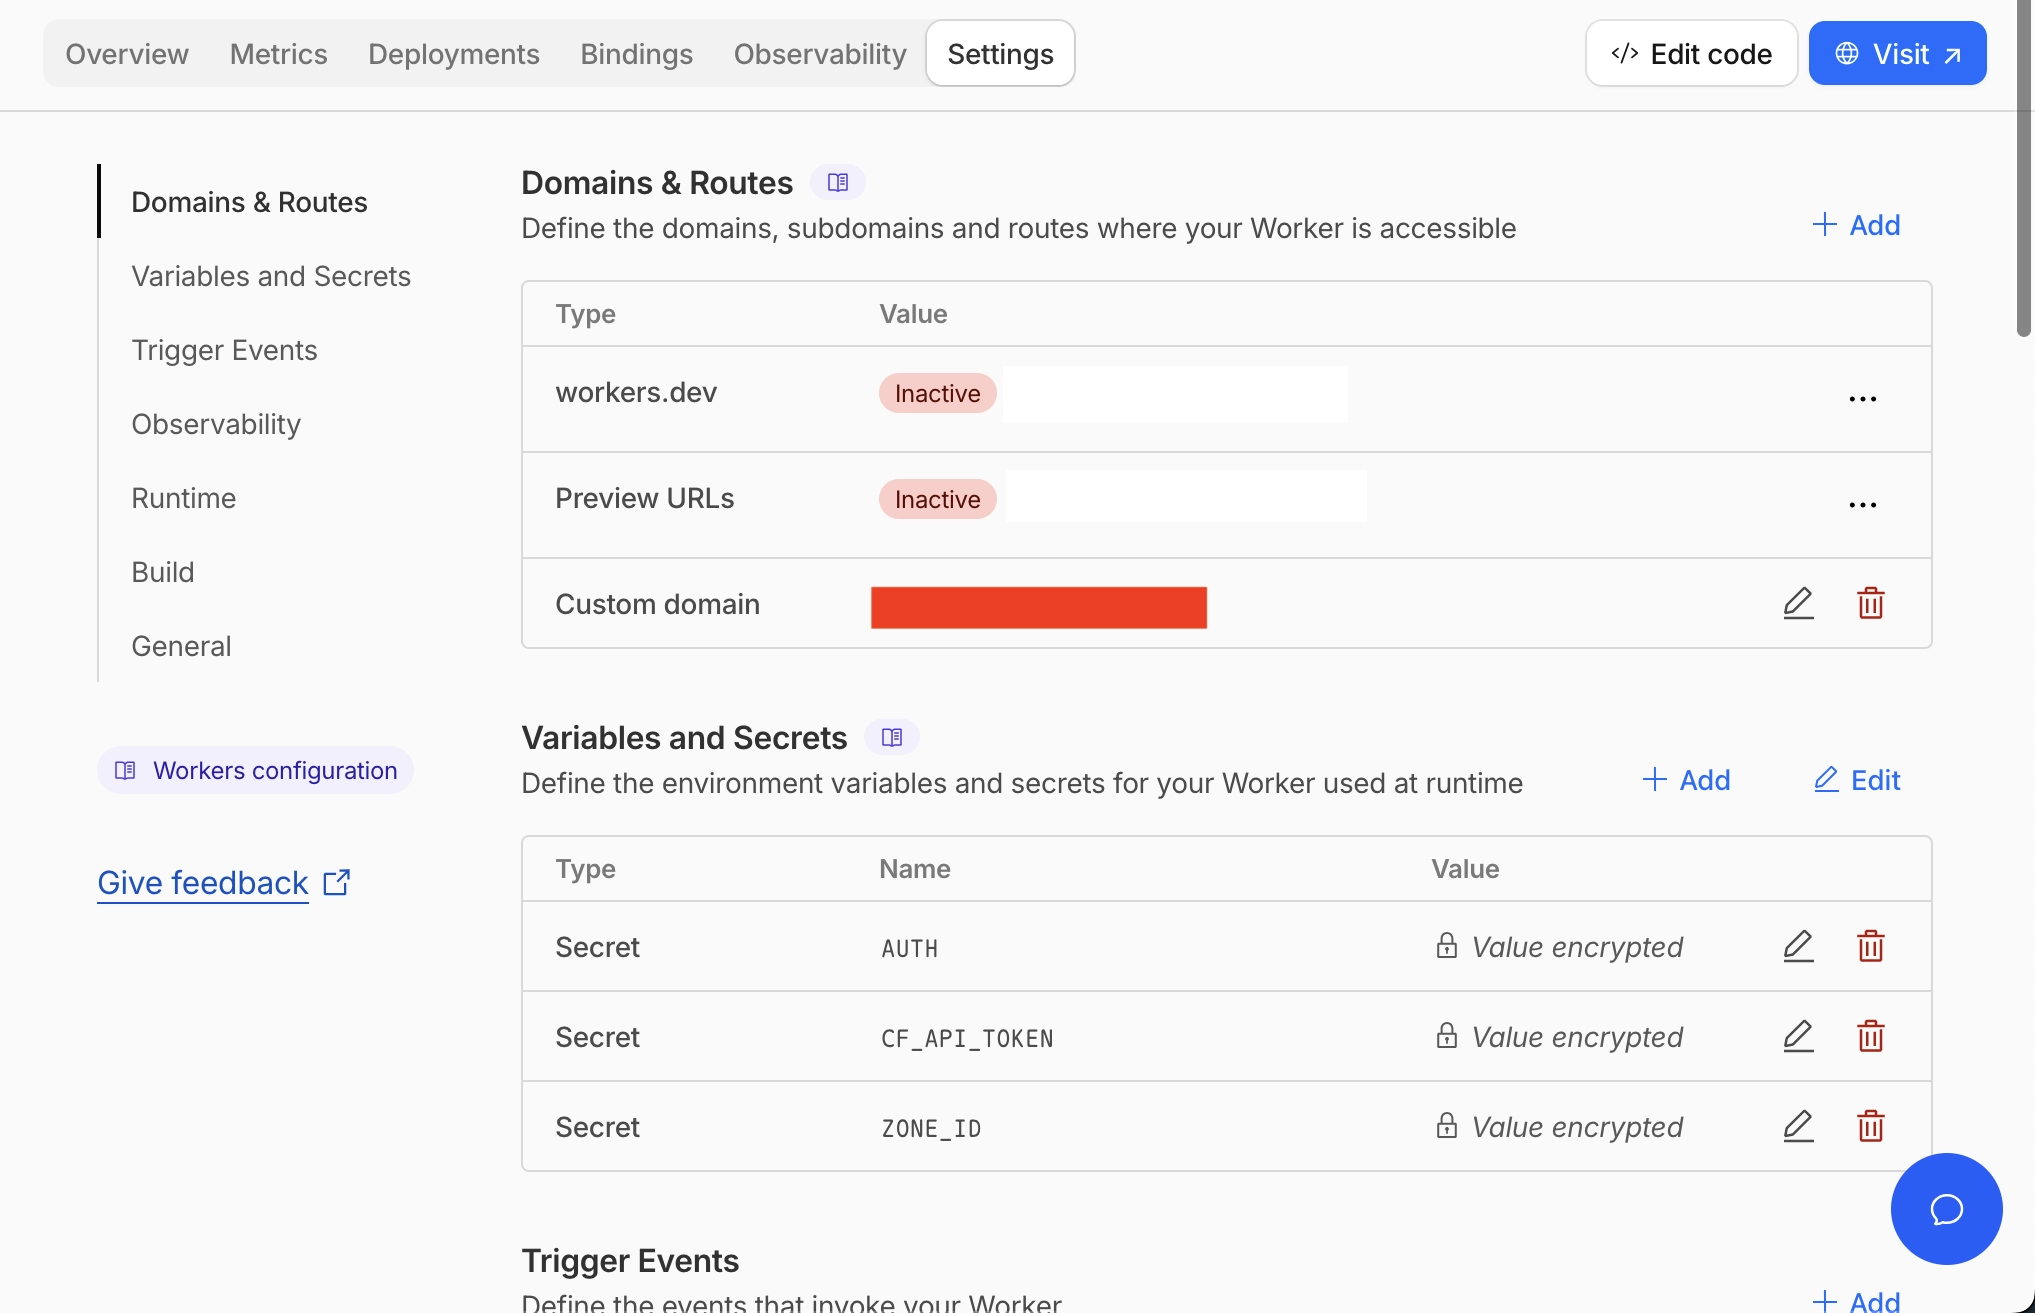Add a new variable or secret
The height and width of the screenshot is (1313, 2035).
tap(1686, 780)
